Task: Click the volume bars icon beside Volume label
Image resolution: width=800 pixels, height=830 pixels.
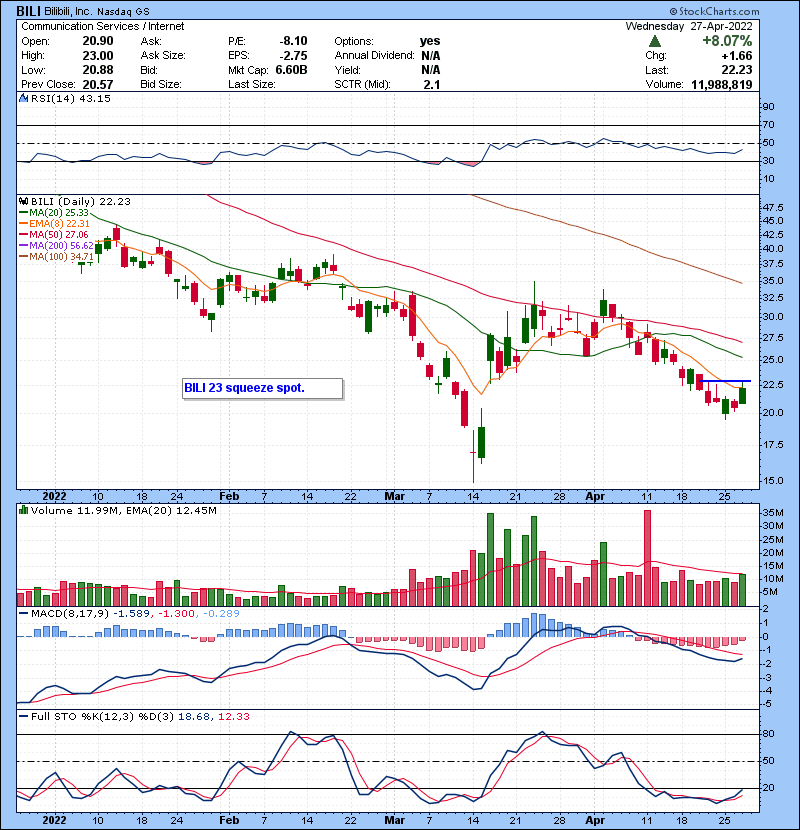Action: pos(23,510)
